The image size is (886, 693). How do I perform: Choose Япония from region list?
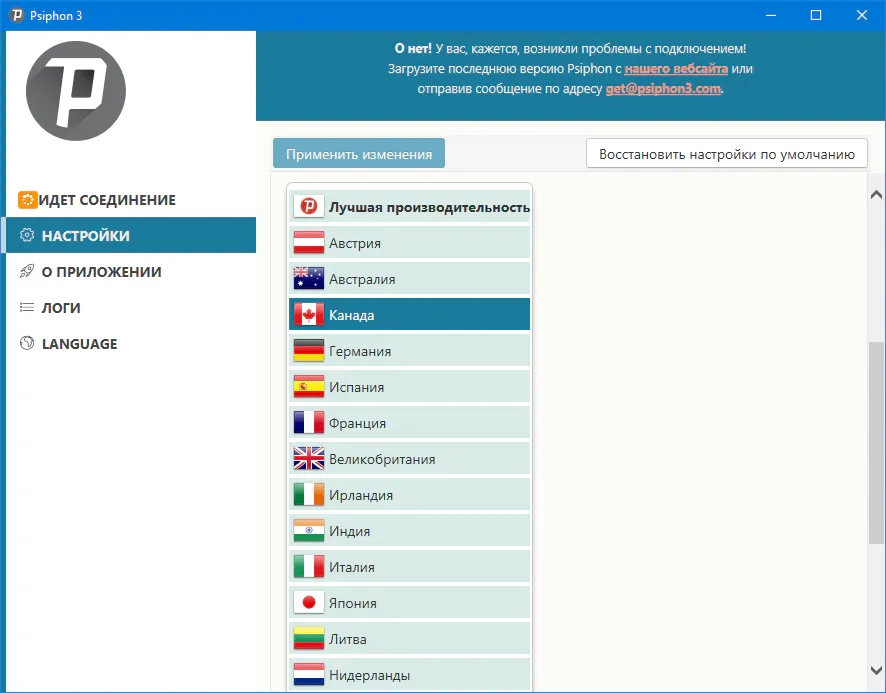click(410, 603)
